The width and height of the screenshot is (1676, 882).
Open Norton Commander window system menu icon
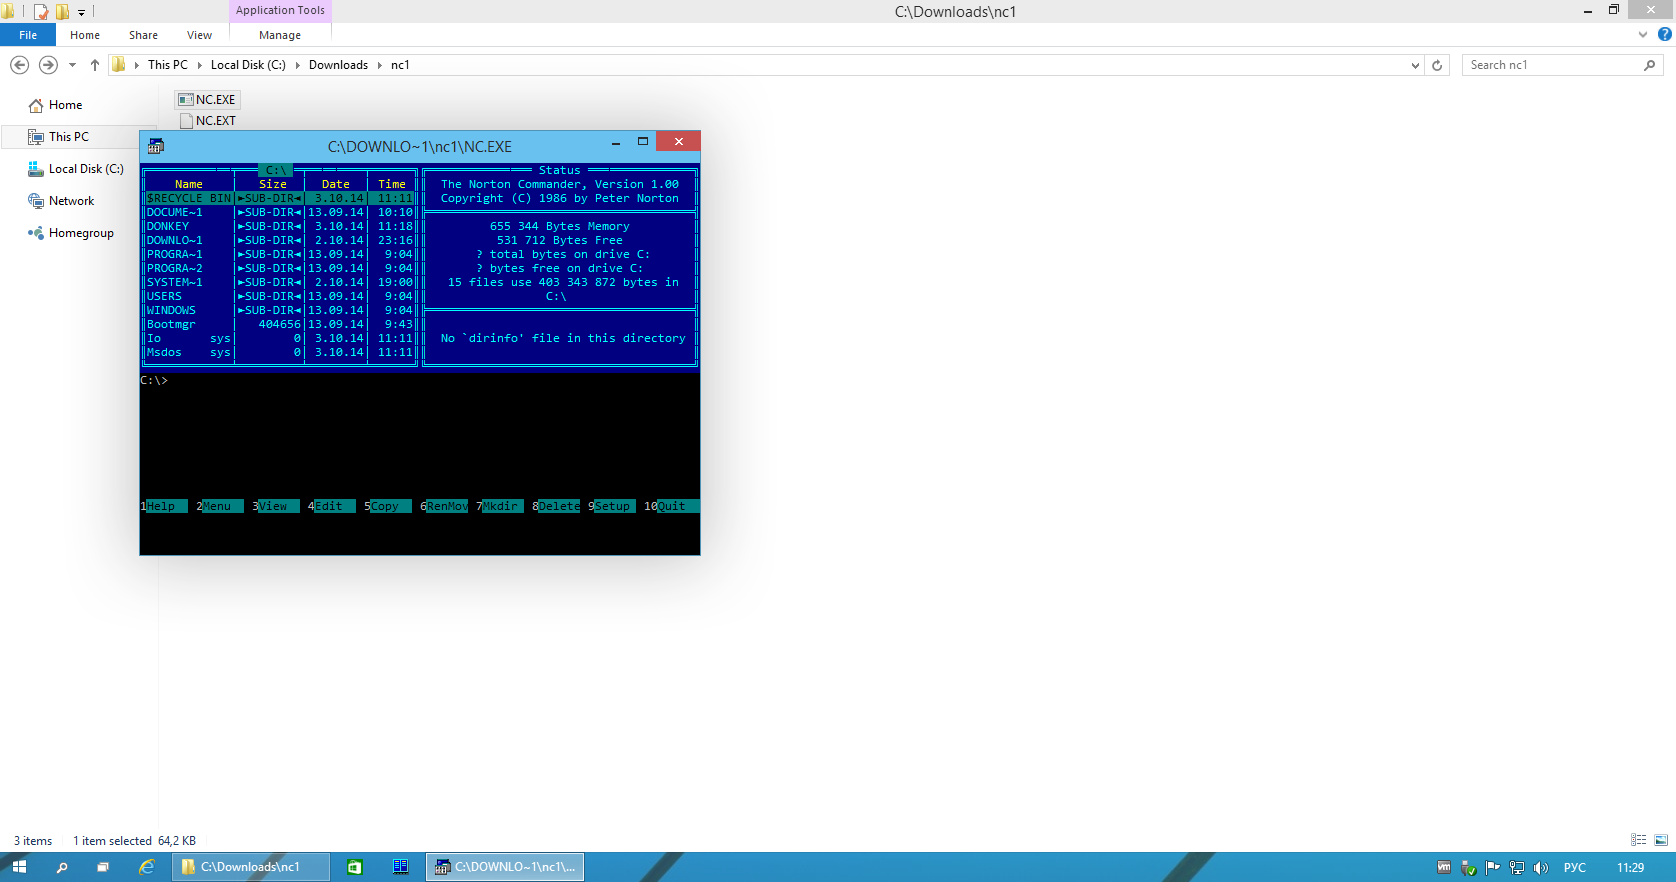point(155,146)
